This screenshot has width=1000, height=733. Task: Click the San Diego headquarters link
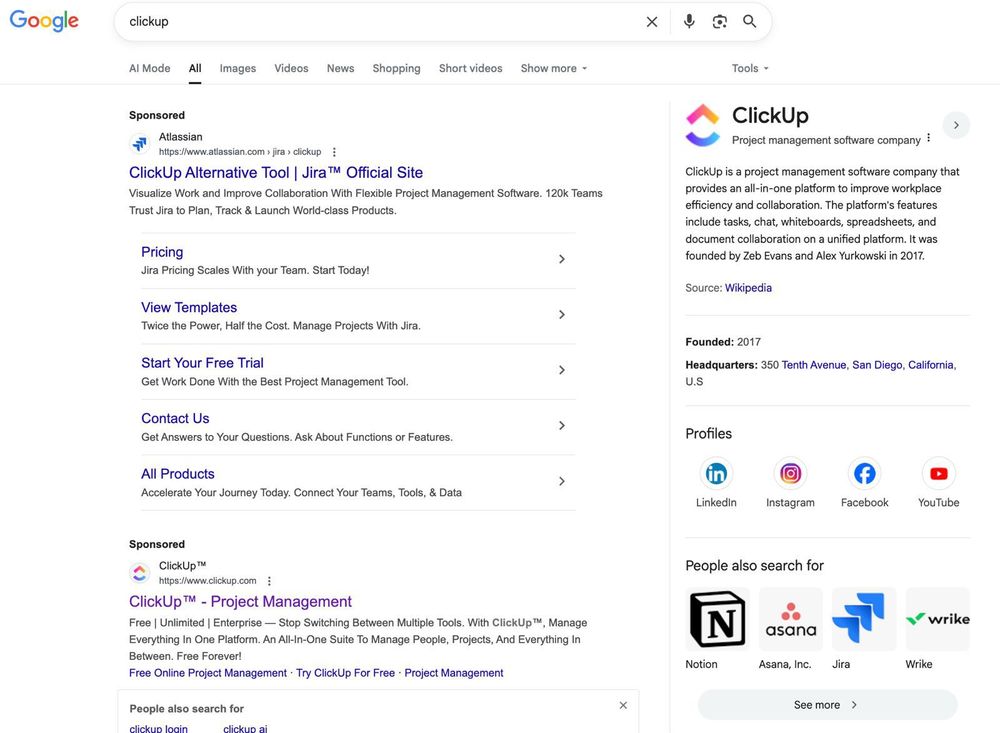(x=878, y=365)
